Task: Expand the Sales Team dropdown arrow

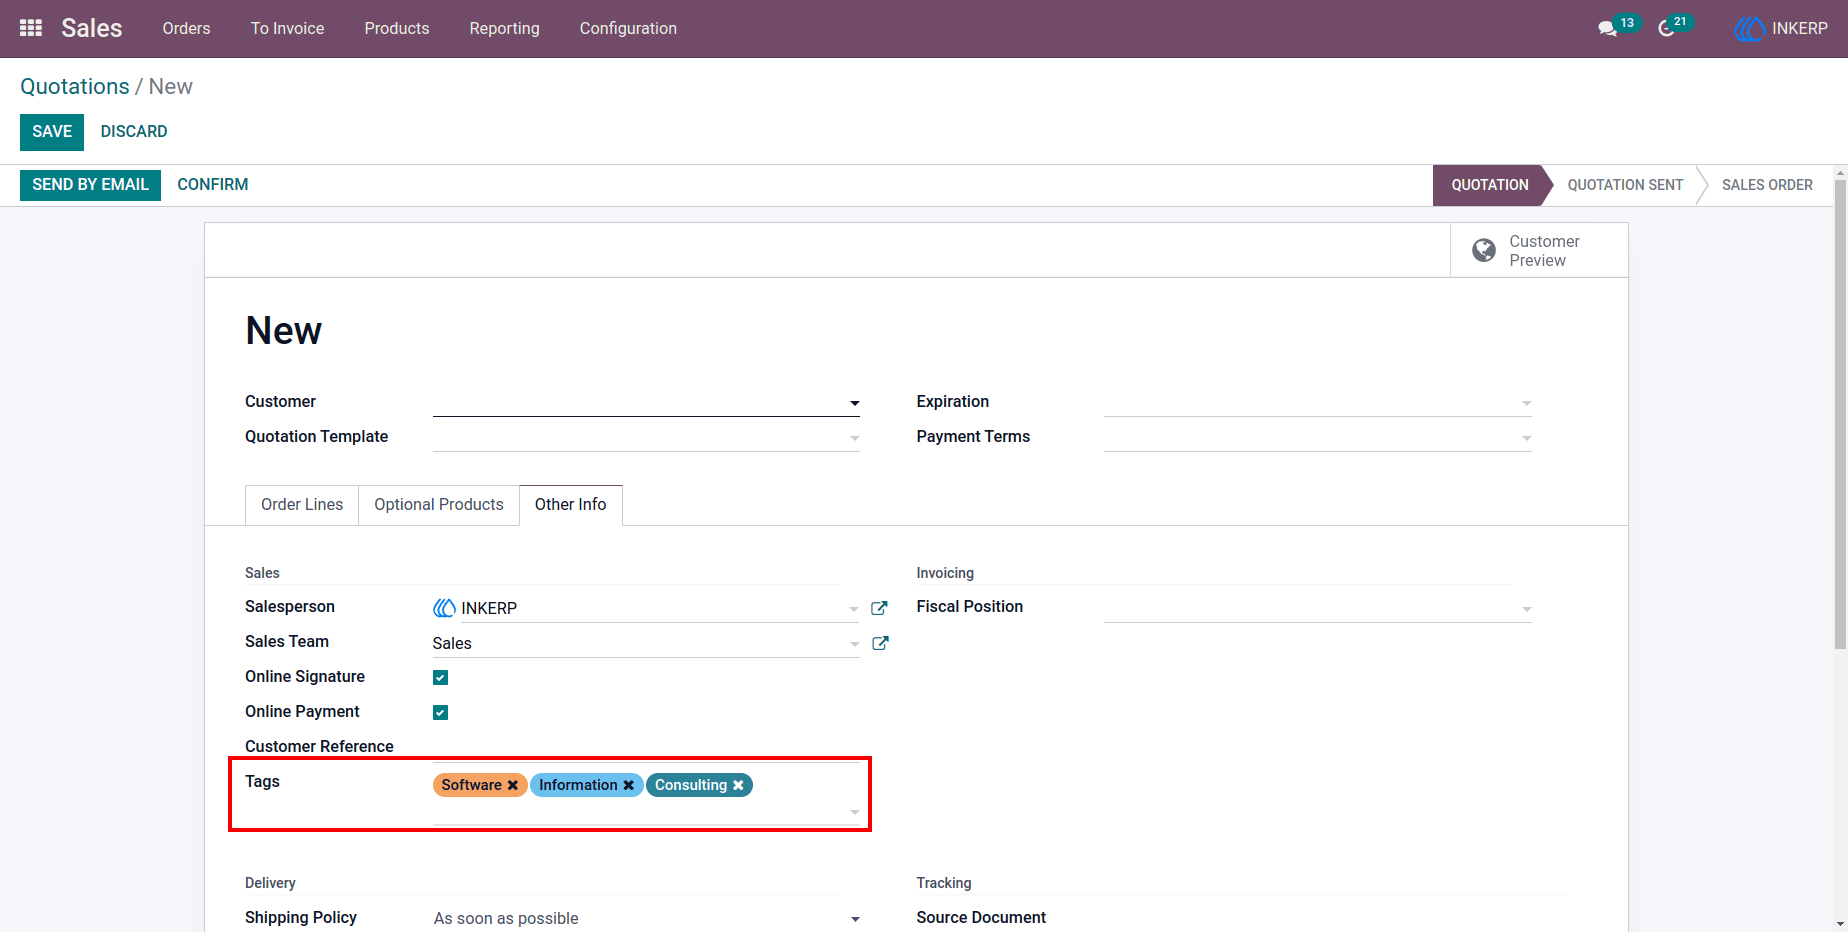Action: 854,644
